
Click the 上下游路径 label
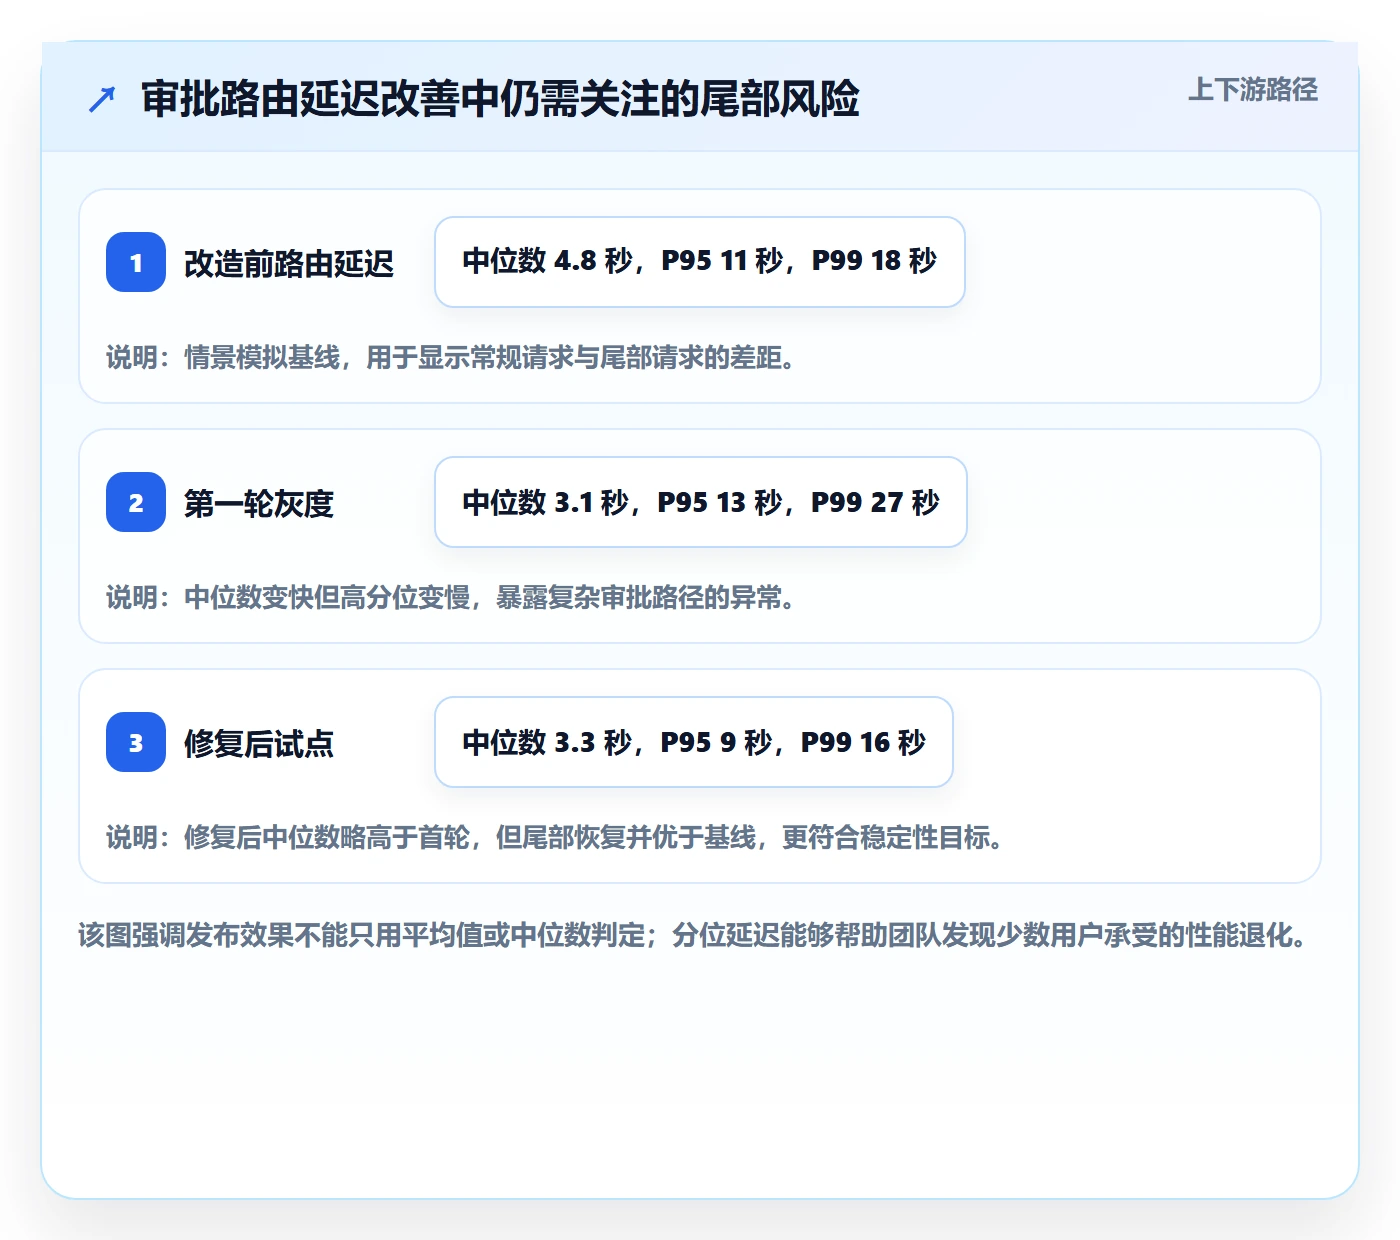point(1252,89)
